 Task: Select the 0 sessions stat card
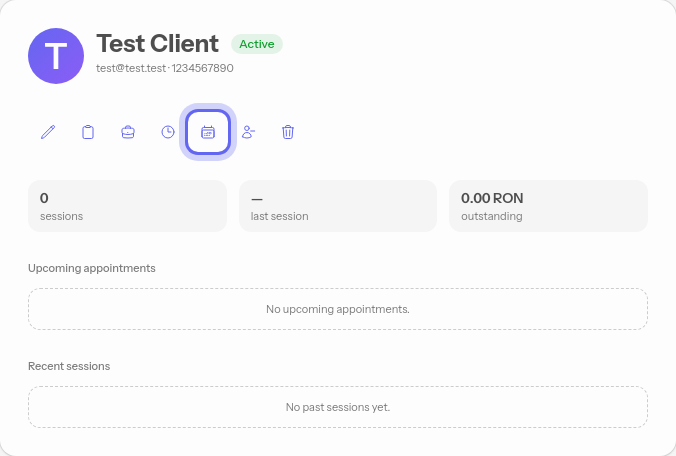[x=128, y=206]
